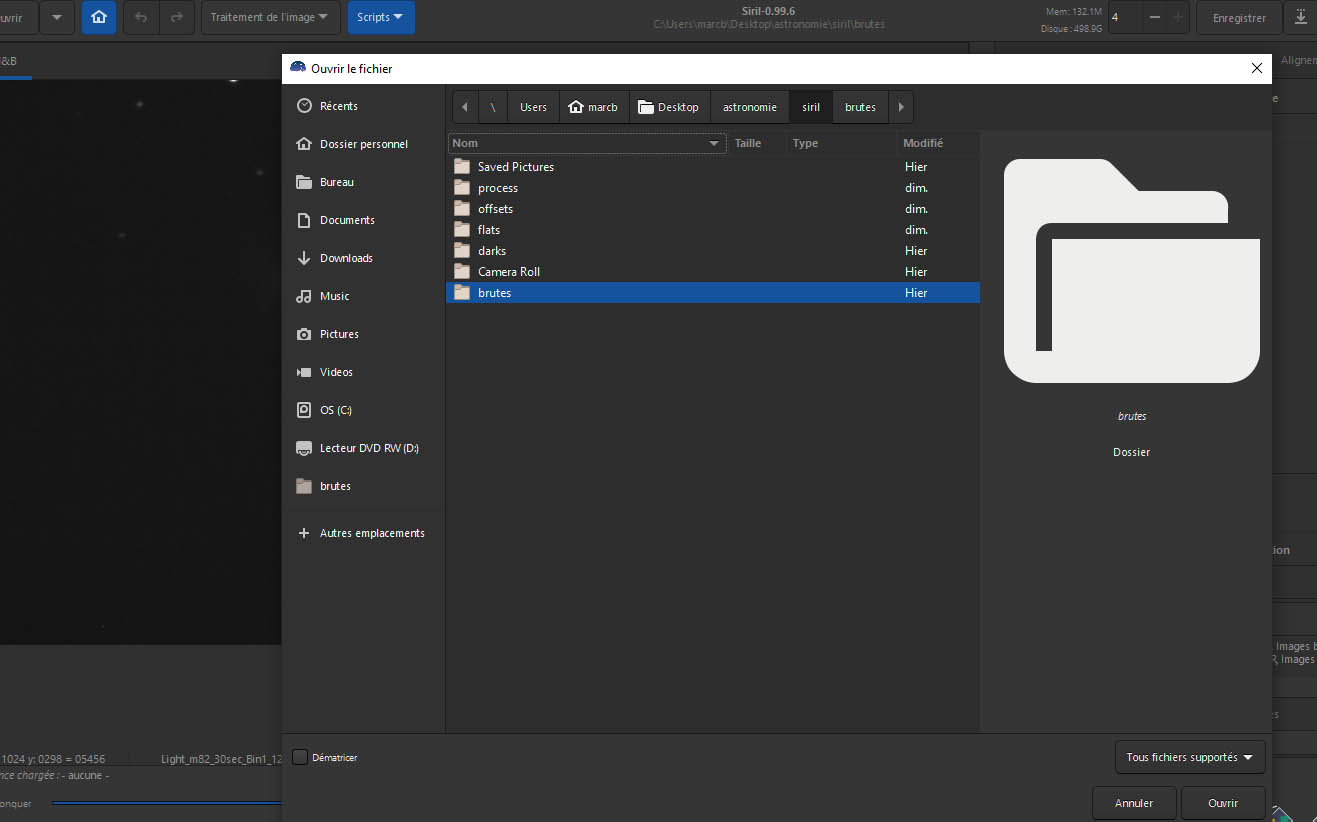Go to Dossier personnel location
Screen dimensions: 1317x822
(363, 144)
